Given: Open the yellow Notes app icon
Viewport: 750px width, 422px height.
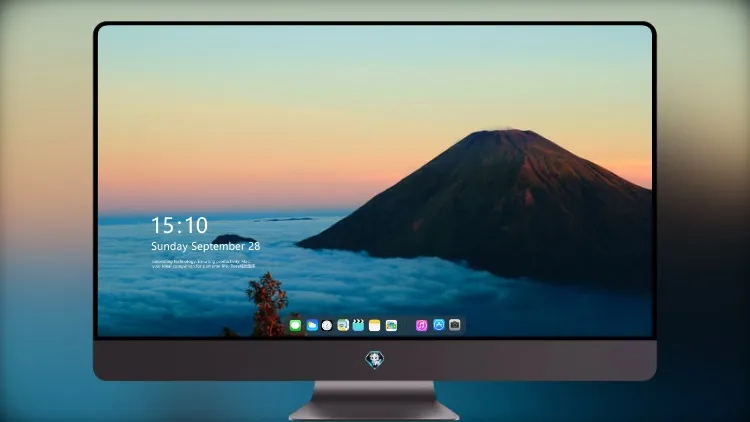Looking at the screenshot, I should 375,325.
